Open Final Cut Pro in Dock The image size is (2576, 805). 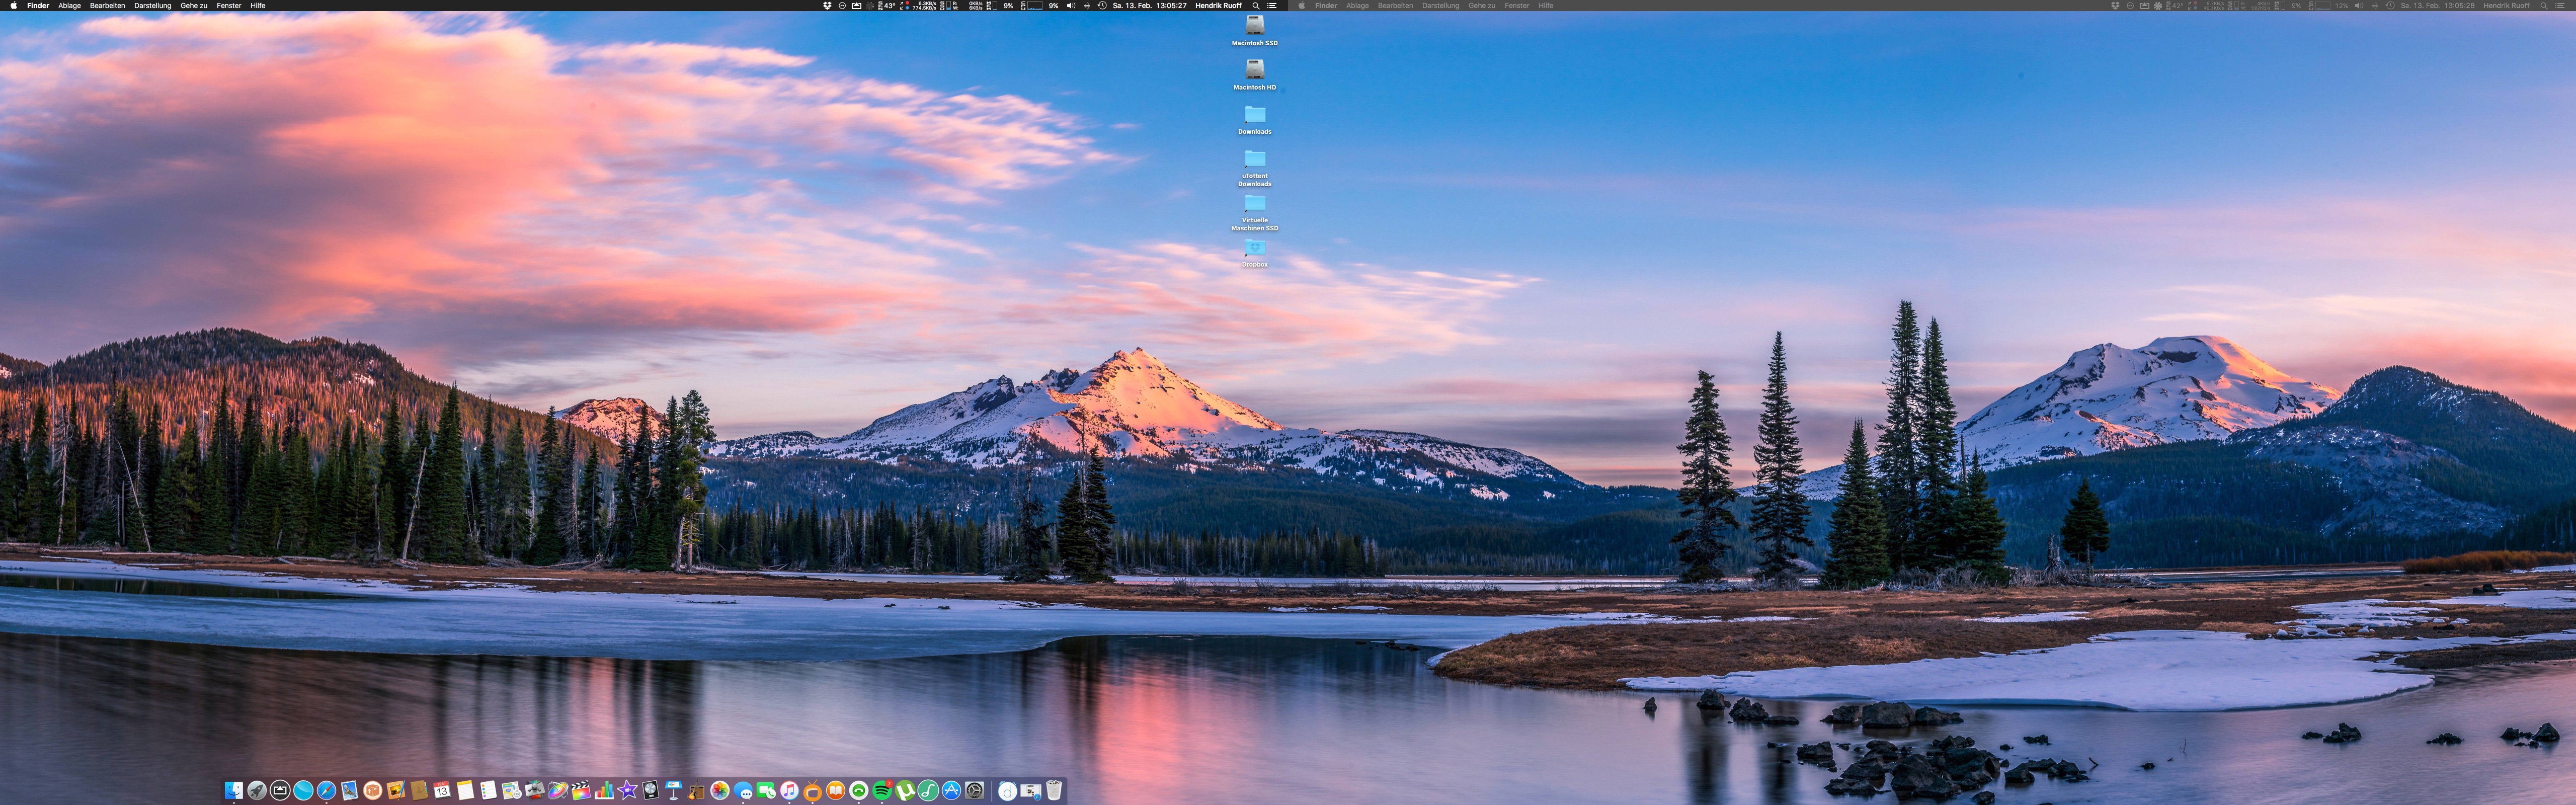pyautogui.click(x=581, y=791)
